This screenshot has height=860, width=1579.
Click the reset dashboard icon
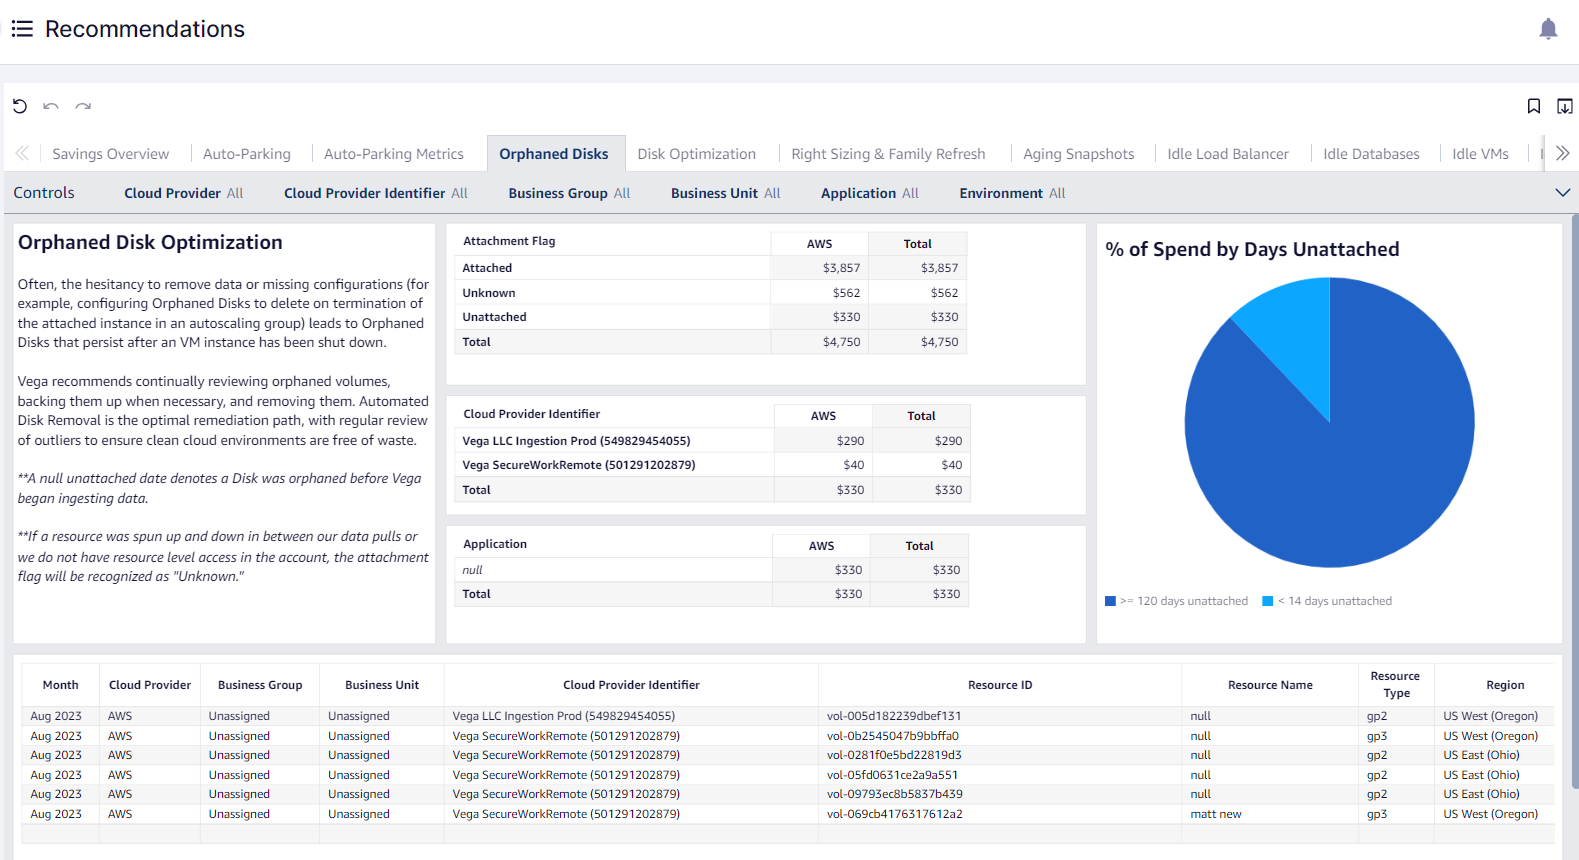coord(20,106)
